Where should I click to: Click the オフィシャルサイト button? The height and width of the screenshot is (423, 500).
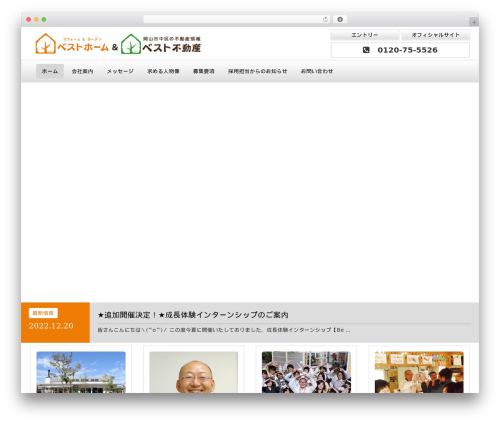click(x=435, y=35)
